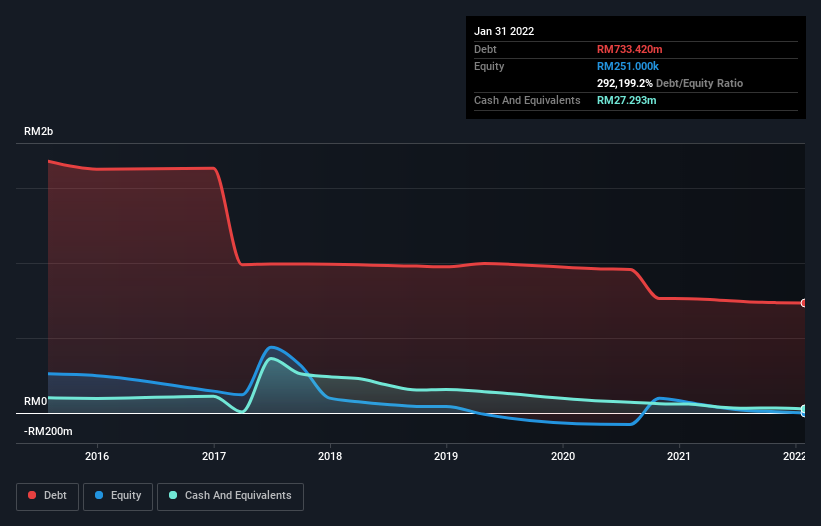Toggle the Equity series legend button
The image size is (821, 526).
[x=118, y=496]
